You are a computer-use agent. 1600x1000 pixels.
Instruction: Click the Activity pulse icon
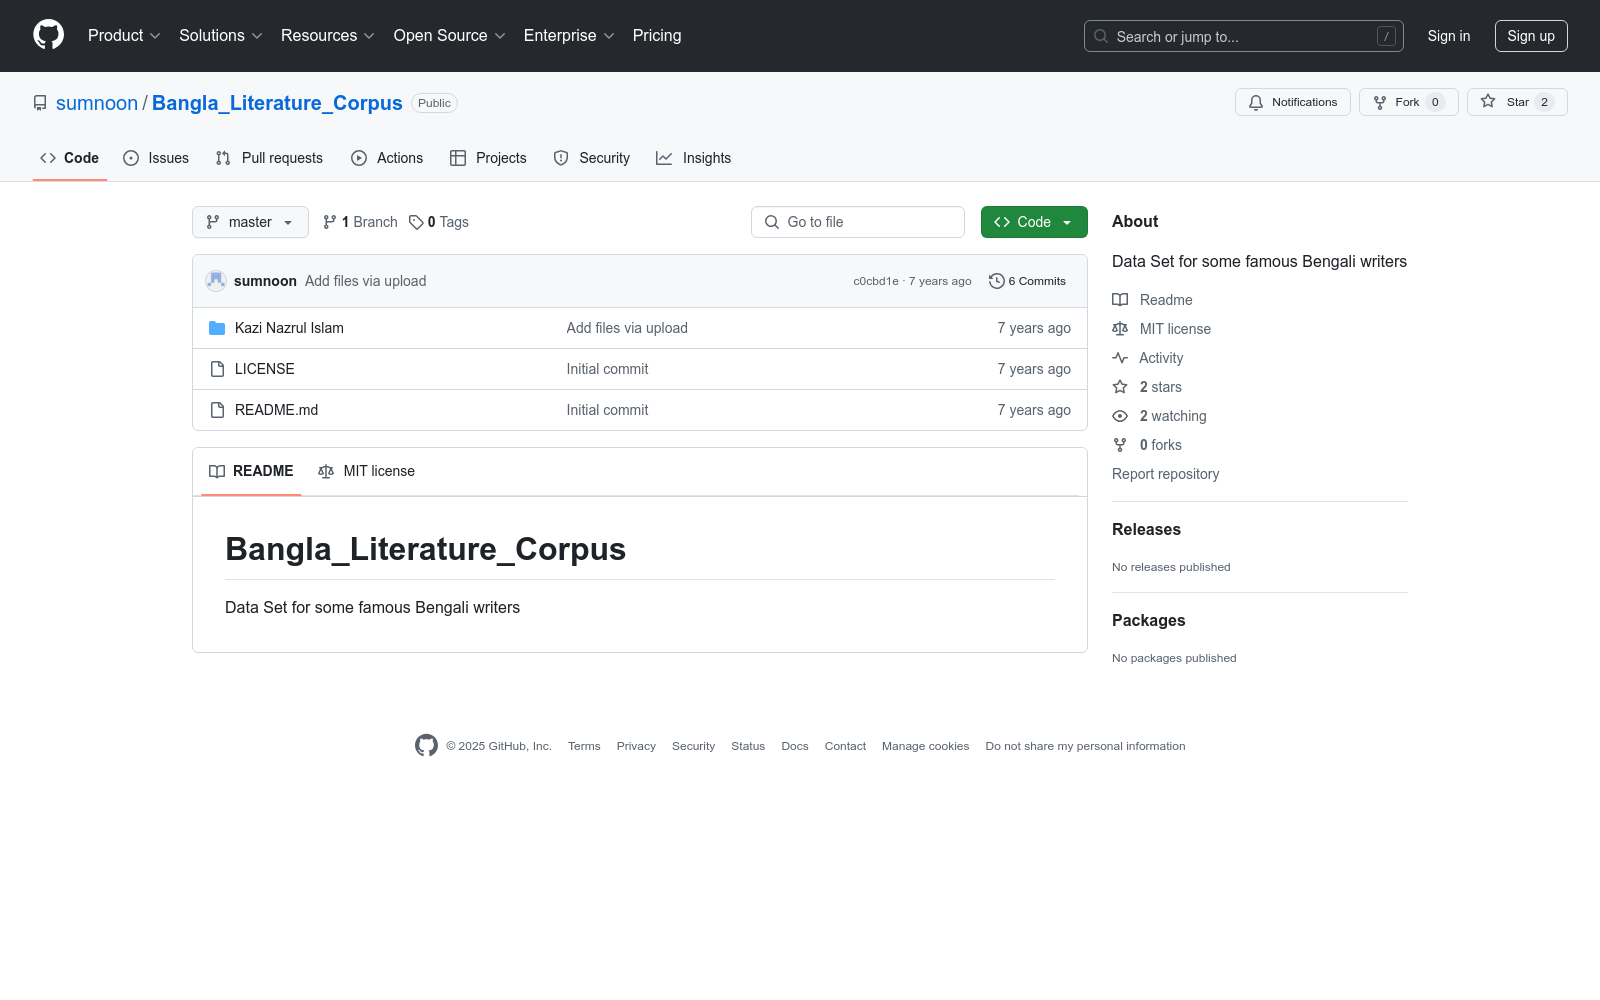tap(1120, 358)
